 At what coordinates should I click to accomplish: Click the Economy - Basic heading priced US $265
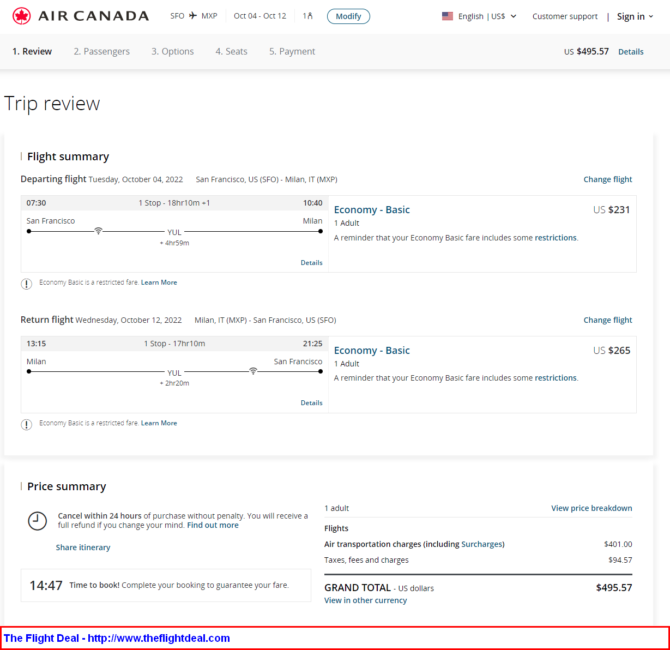click(x=372, y=350)
